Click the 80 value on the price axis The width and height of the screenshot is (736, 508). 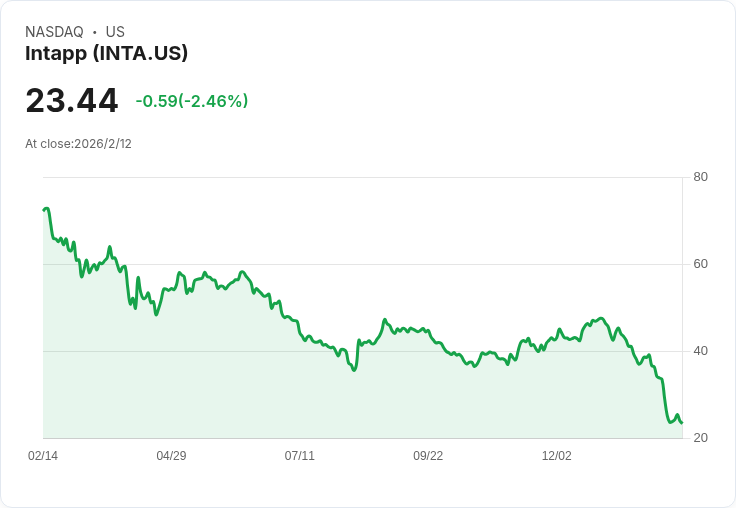click(701, 178)
